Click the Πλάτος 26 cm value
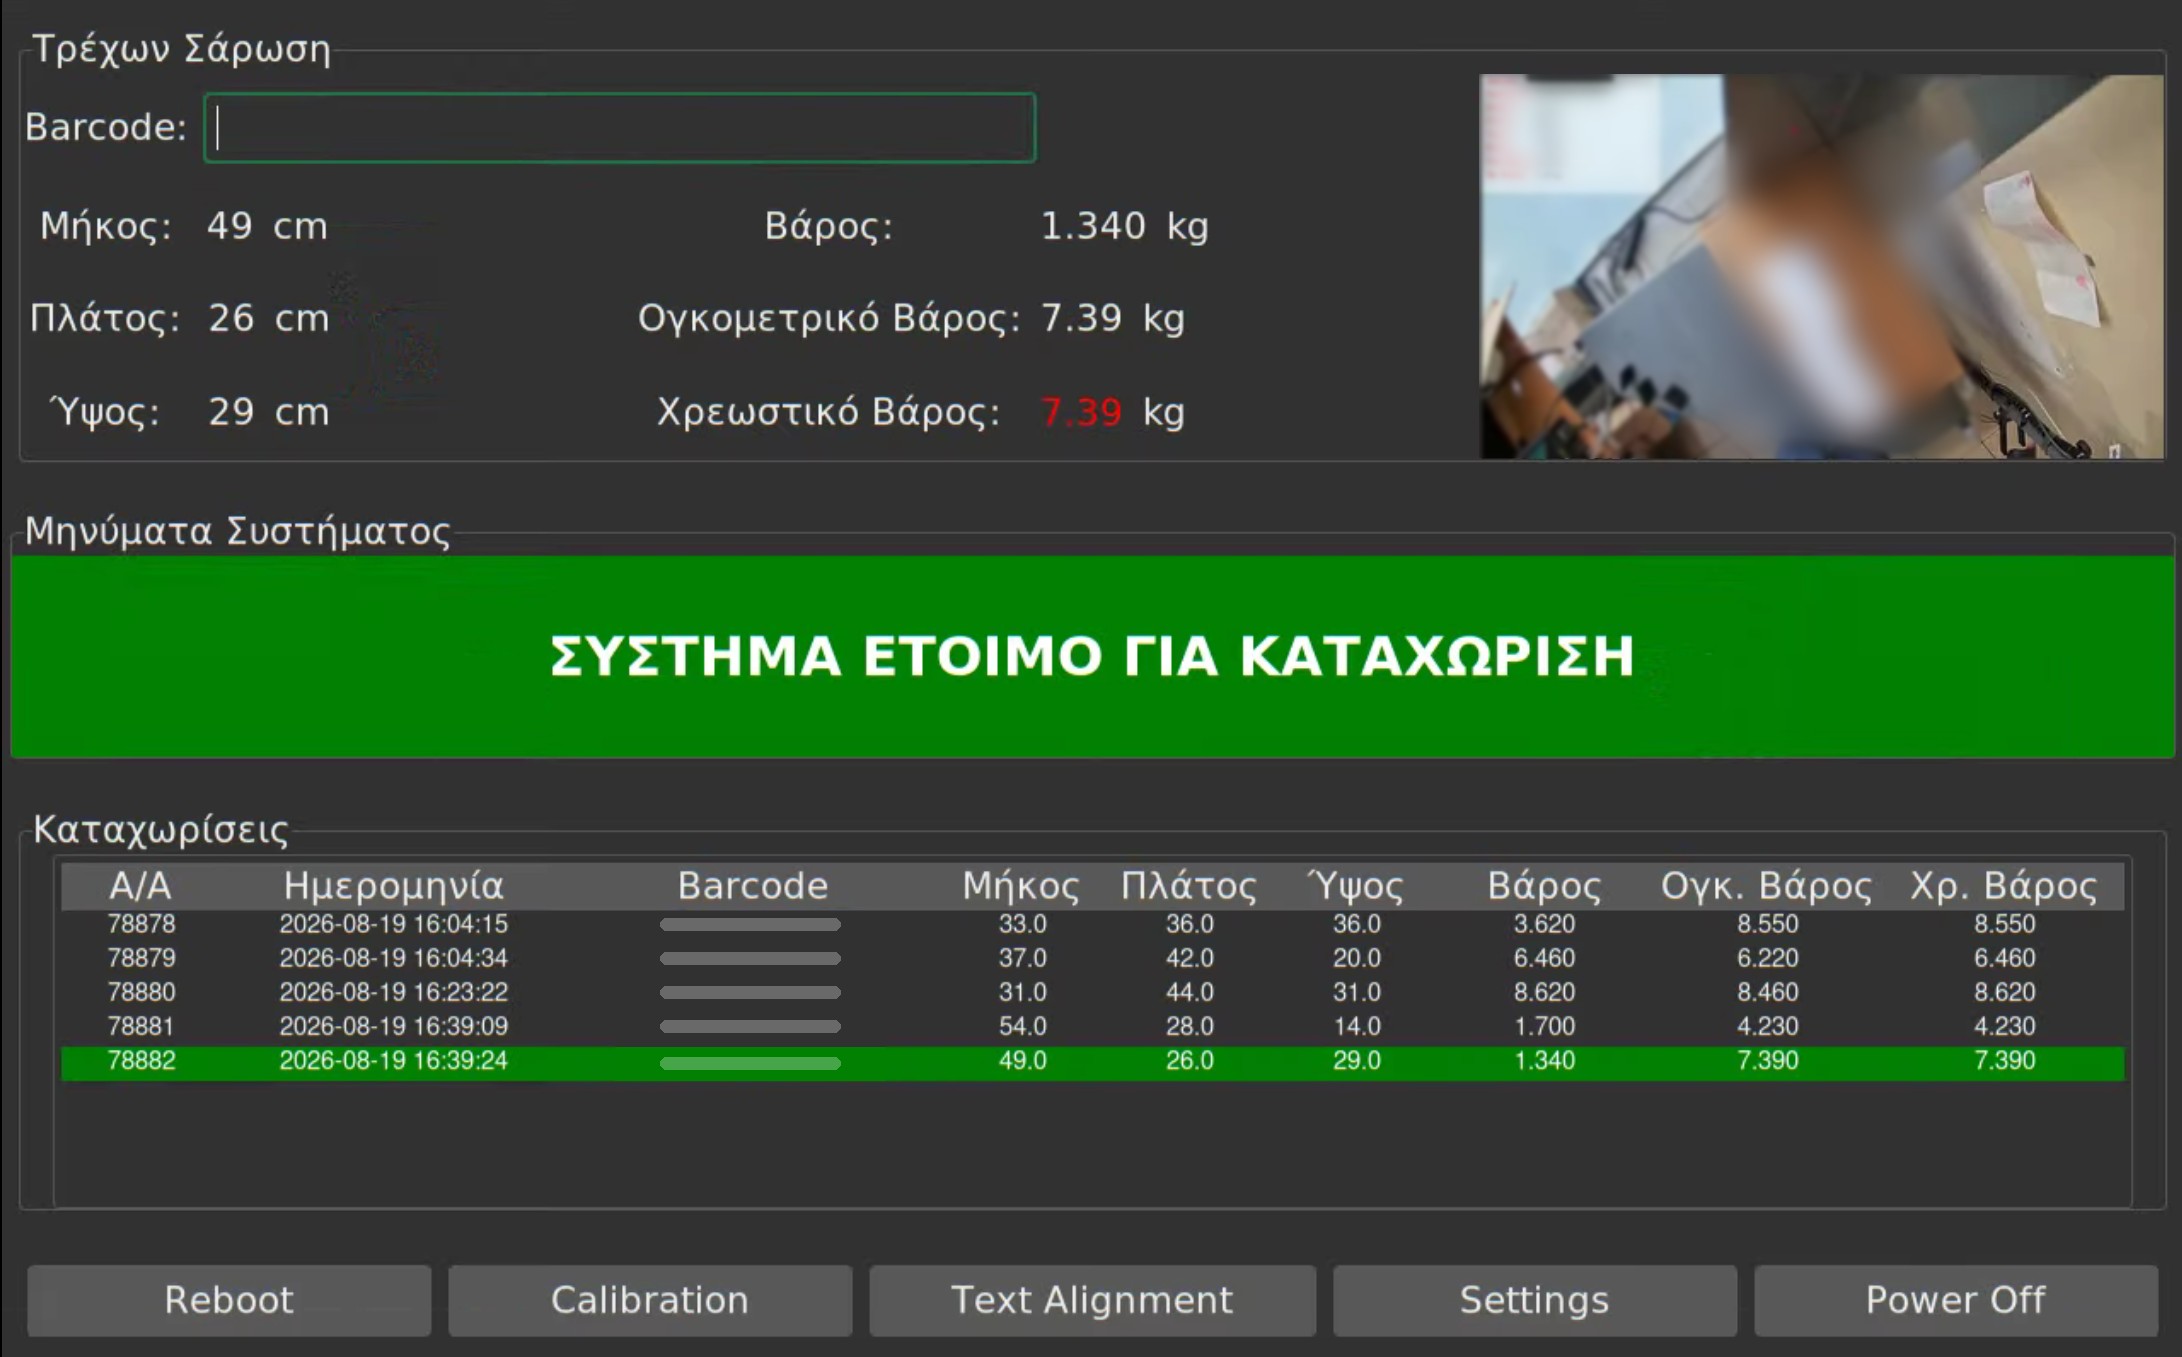Image resolution: width=2182 pixels, height=1357 pixels. 268,318
